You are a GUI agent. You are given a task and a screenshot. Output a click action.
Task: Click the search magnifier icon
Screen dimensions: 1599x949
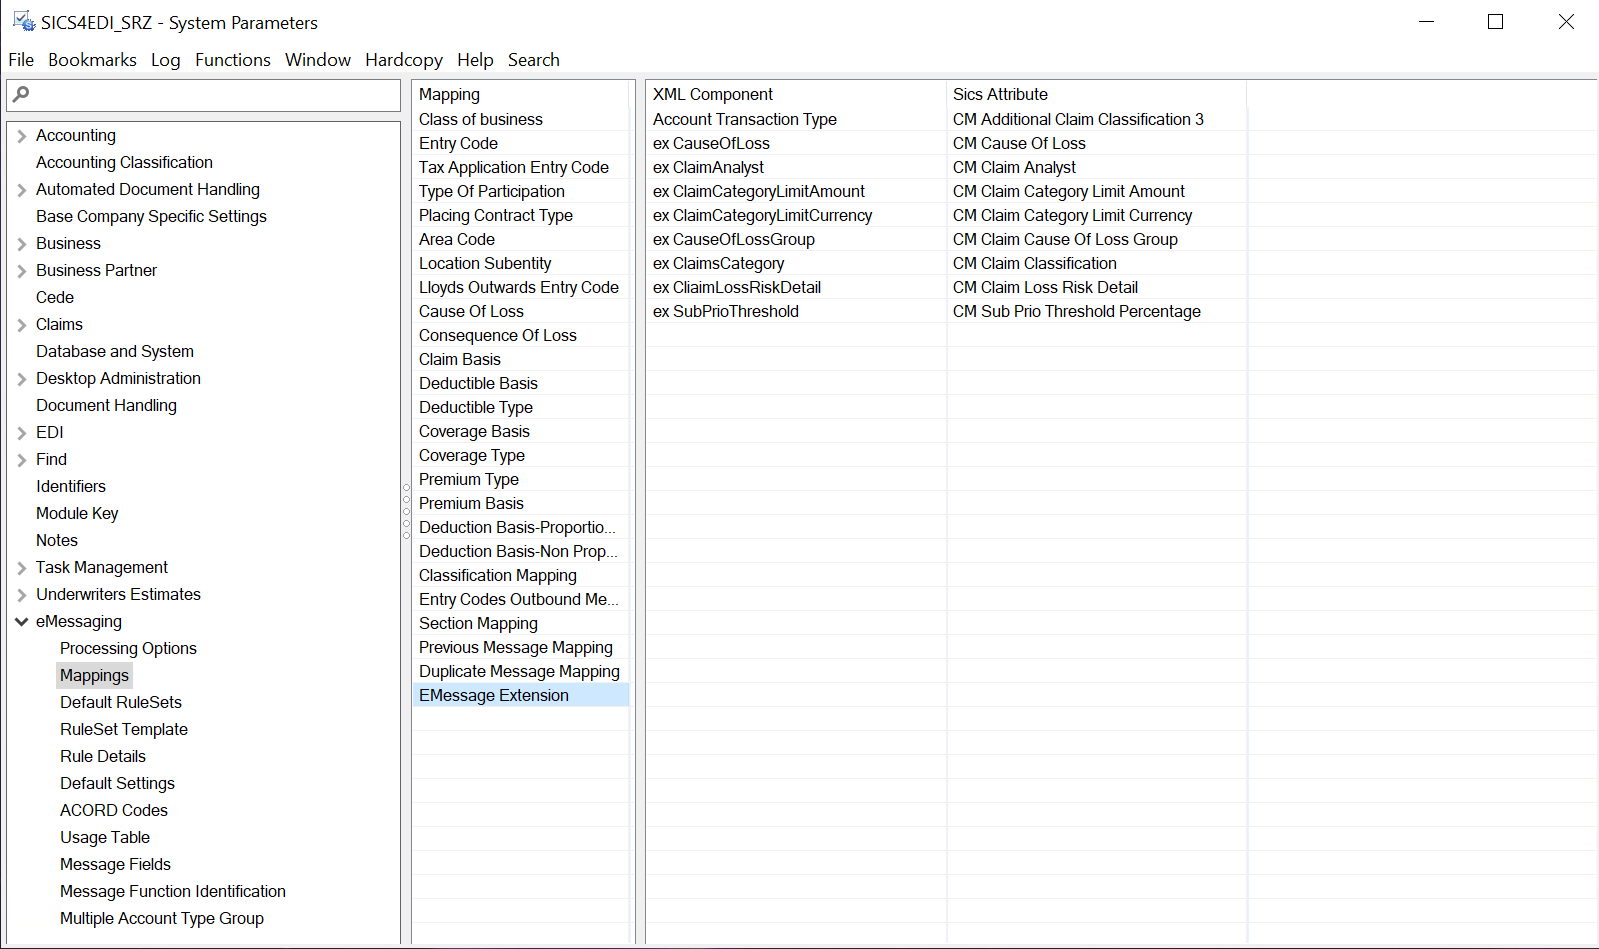coord(21,94)
